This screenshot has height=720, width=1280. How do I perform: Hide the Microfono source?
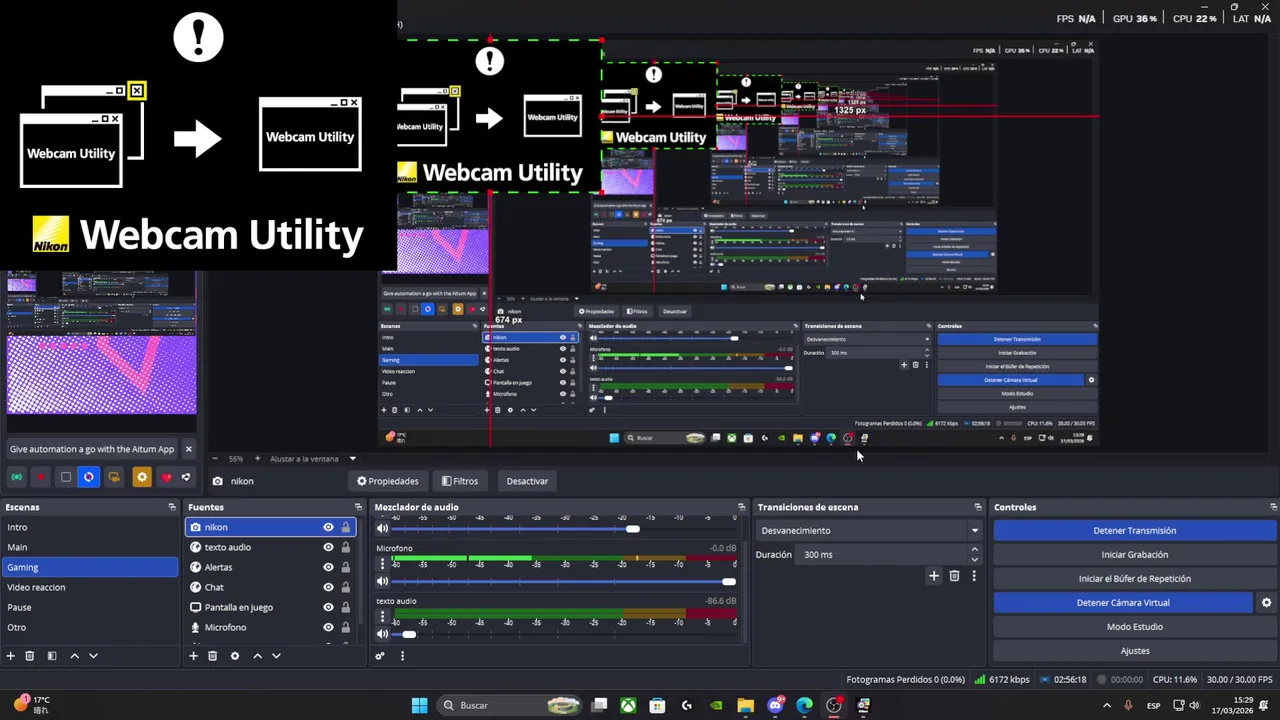click(328, 627)
